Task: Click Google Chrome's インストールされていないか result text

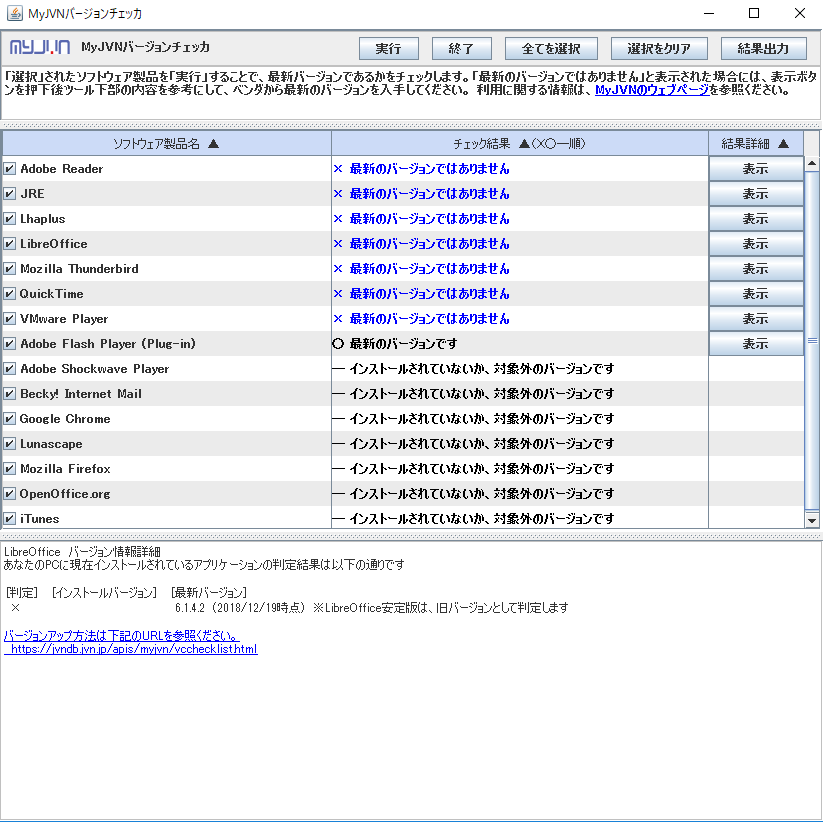Action: click(x=481, y=419)
